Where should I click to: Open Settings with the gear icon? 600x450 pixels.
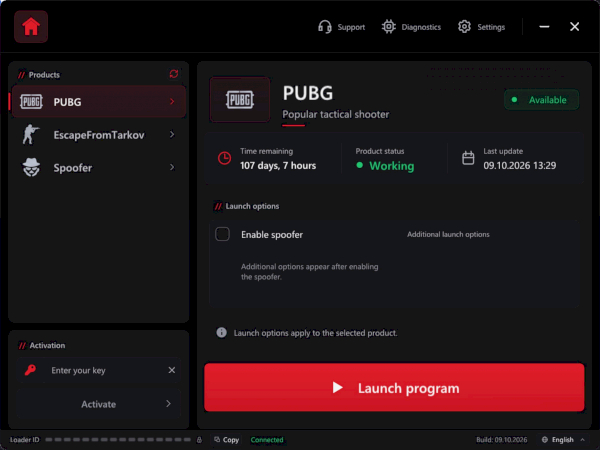coord(481,27)
